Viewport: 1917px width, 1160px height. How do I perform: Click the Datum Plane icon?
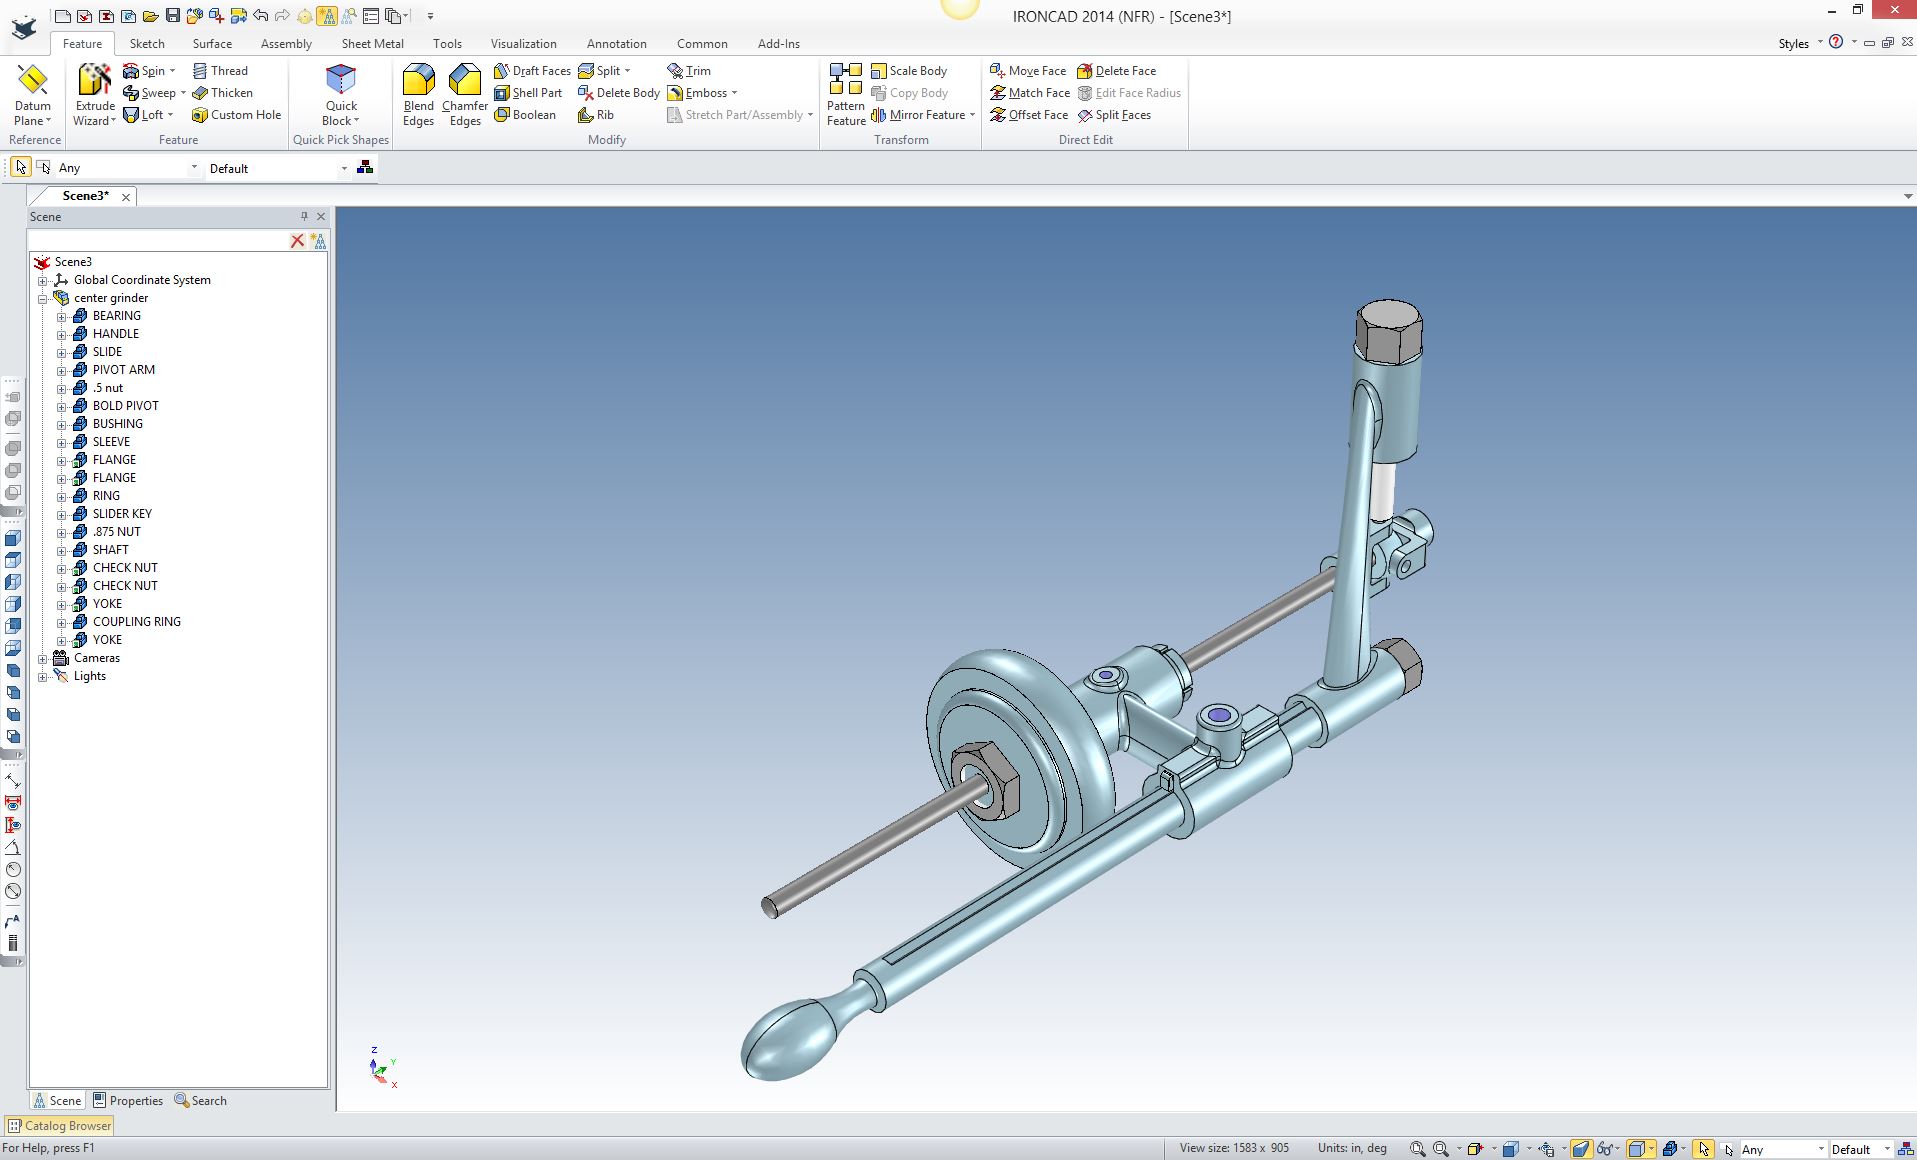point(32,80)
